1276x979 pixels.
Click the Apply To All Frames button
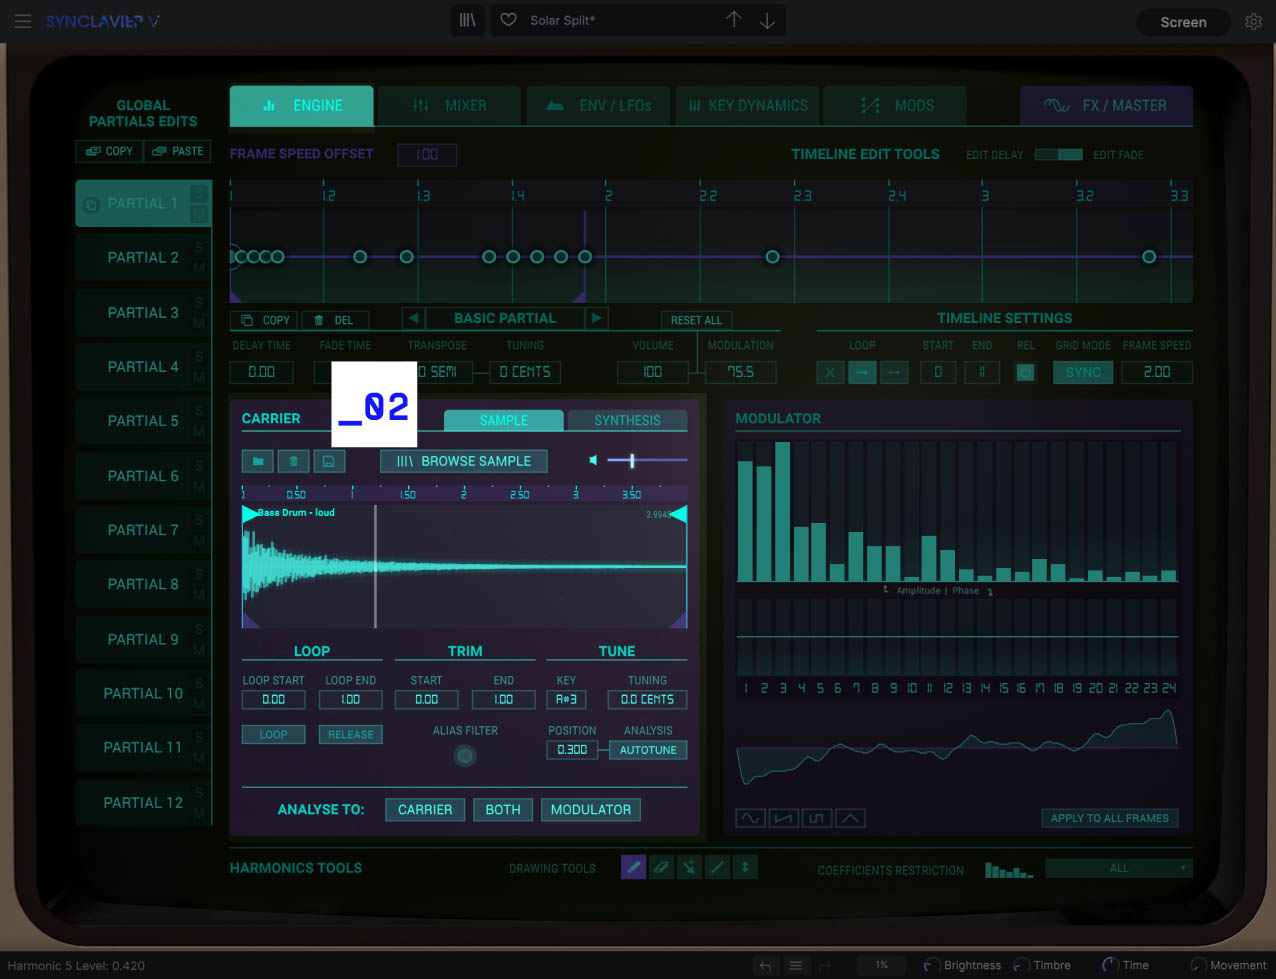click(x=1109, y=818)
